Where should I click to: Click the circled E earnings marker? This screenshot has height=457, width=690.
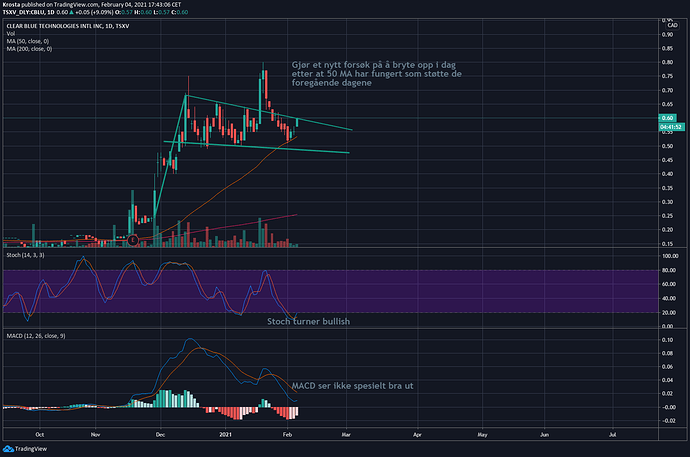tap(132, 239)
